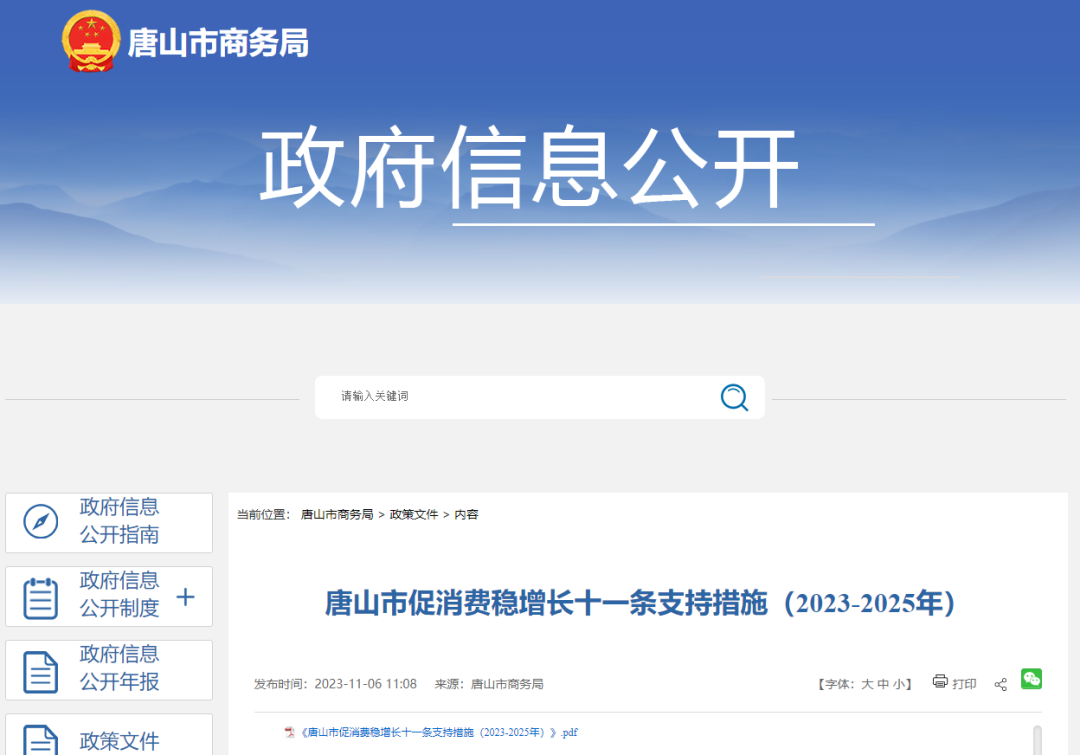
Task: Click the clipboard icon for 政府信息公开制度
Action: pyautogui.click(x=41, y=597)
